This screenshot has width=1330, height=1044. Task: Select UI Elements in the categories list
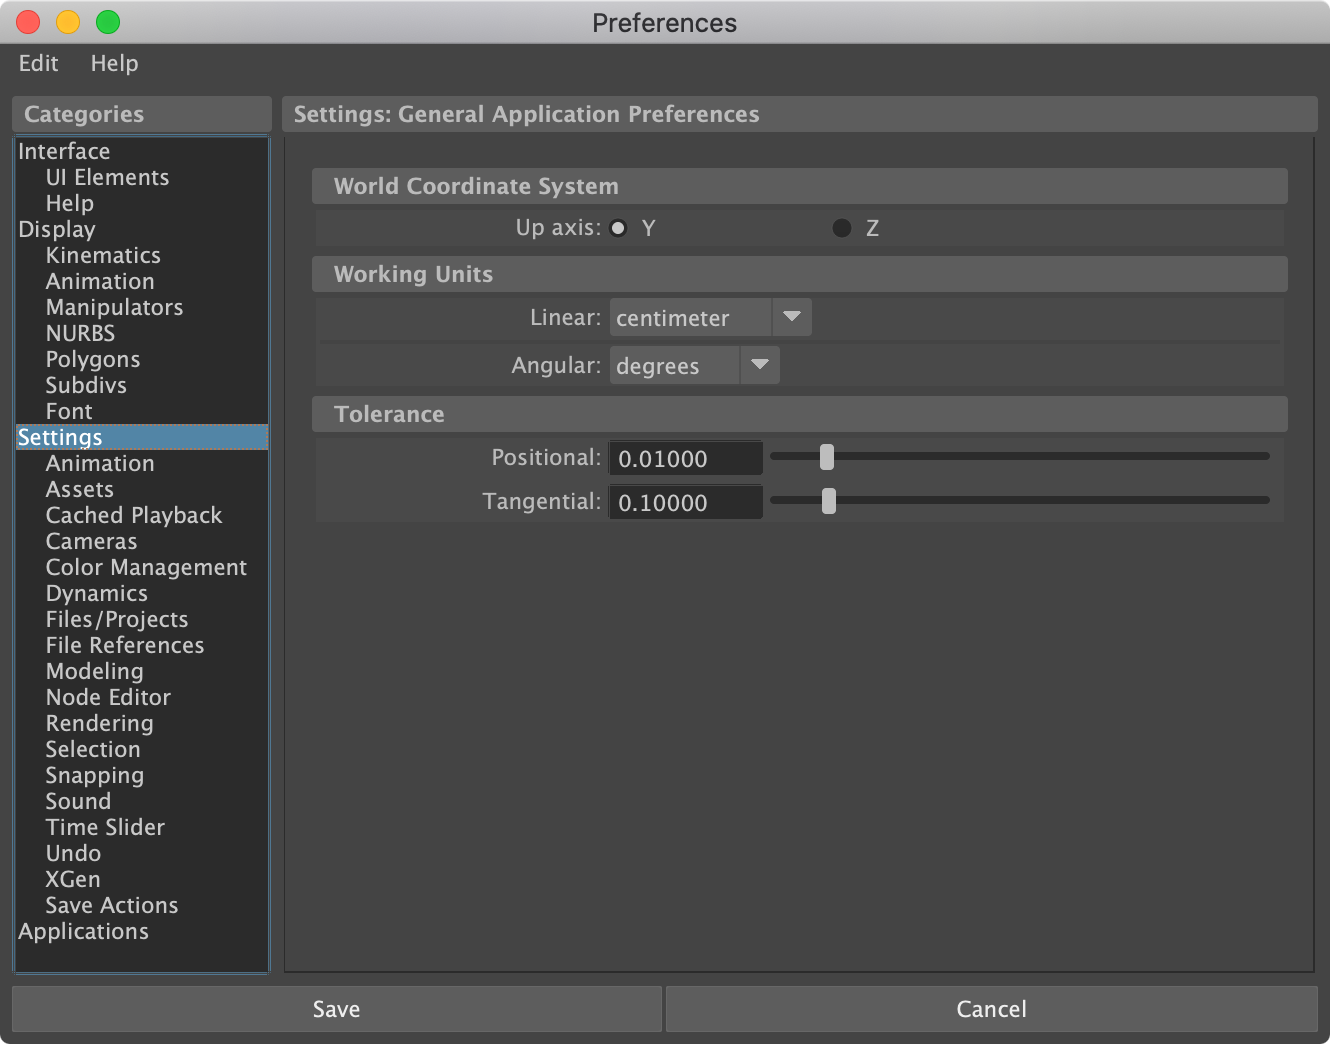click(107, 177)
